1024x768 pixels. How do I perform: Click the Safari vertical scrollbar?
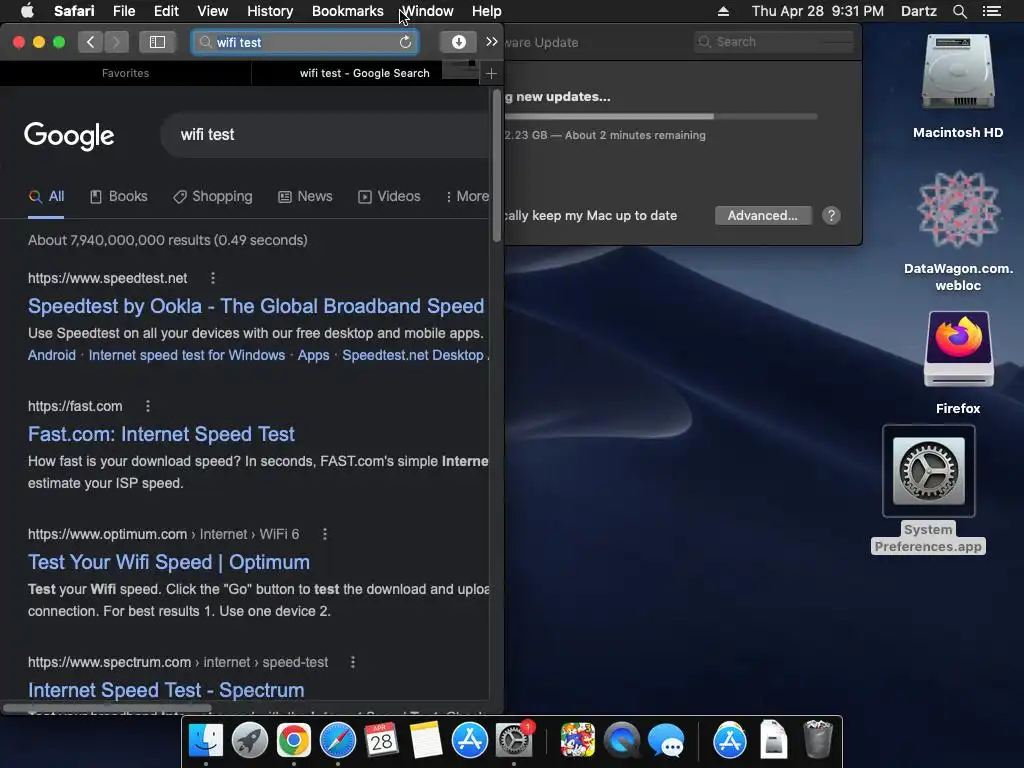coord(497,167)
